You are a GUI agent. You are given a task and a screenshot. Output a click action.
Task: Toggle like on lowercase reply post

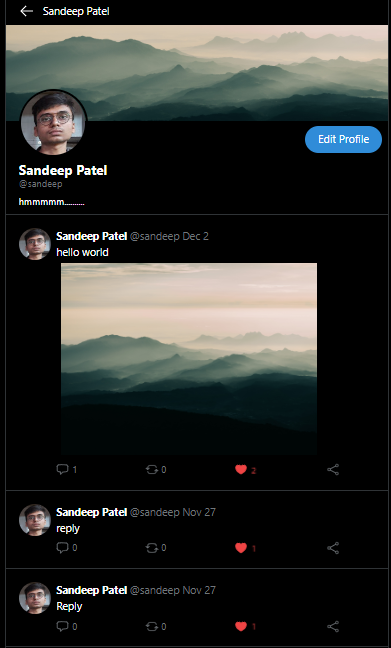[241, 548]
